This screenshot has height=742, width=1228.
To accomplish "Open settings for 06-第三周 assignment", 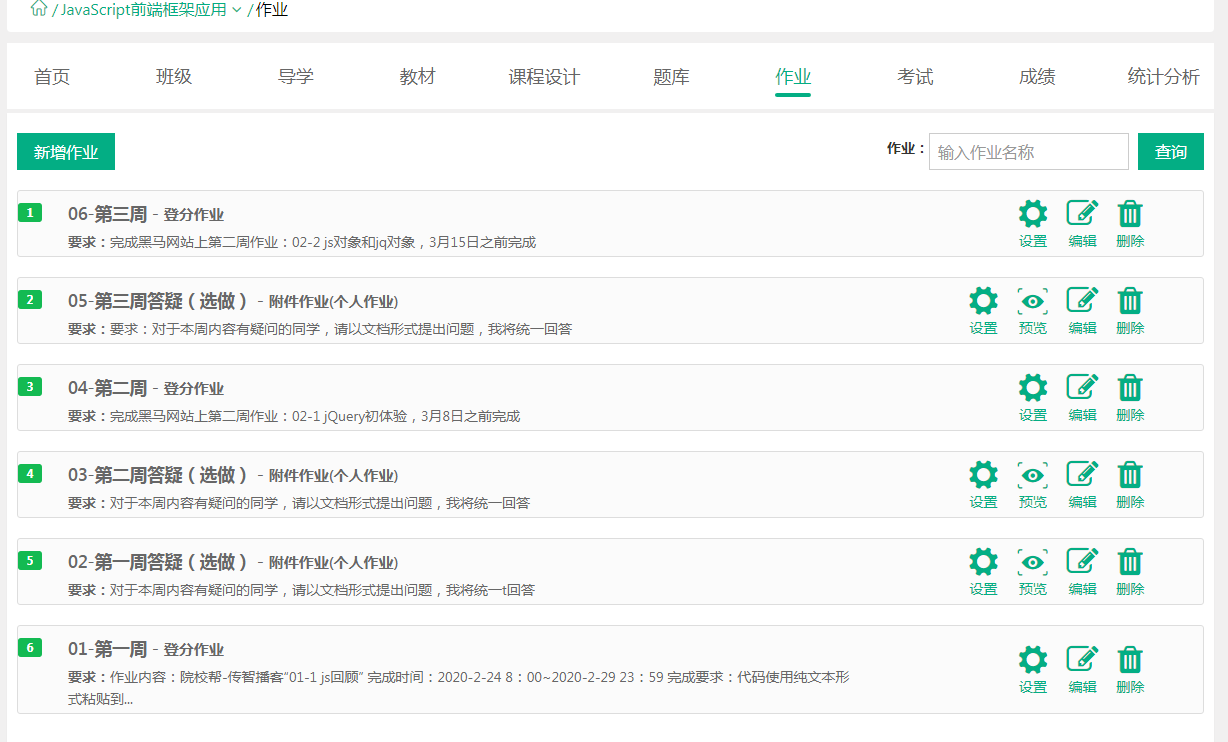I will 1032,223.
